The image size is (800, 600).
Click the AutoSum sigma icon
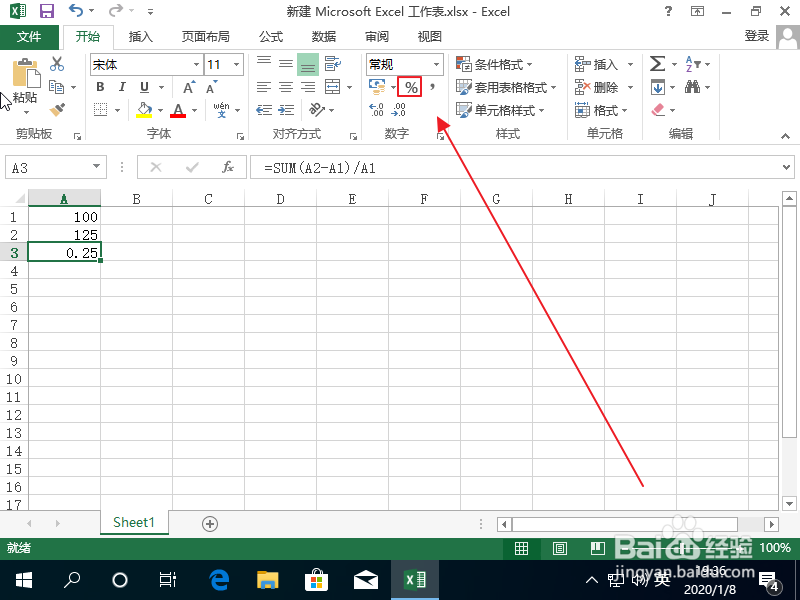tap(657, 64)
